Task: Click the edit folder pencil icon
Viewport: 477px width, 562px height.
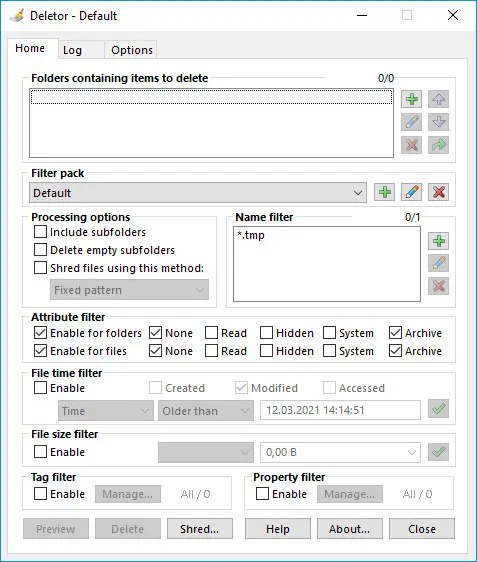Action: (x=411, y=122)
